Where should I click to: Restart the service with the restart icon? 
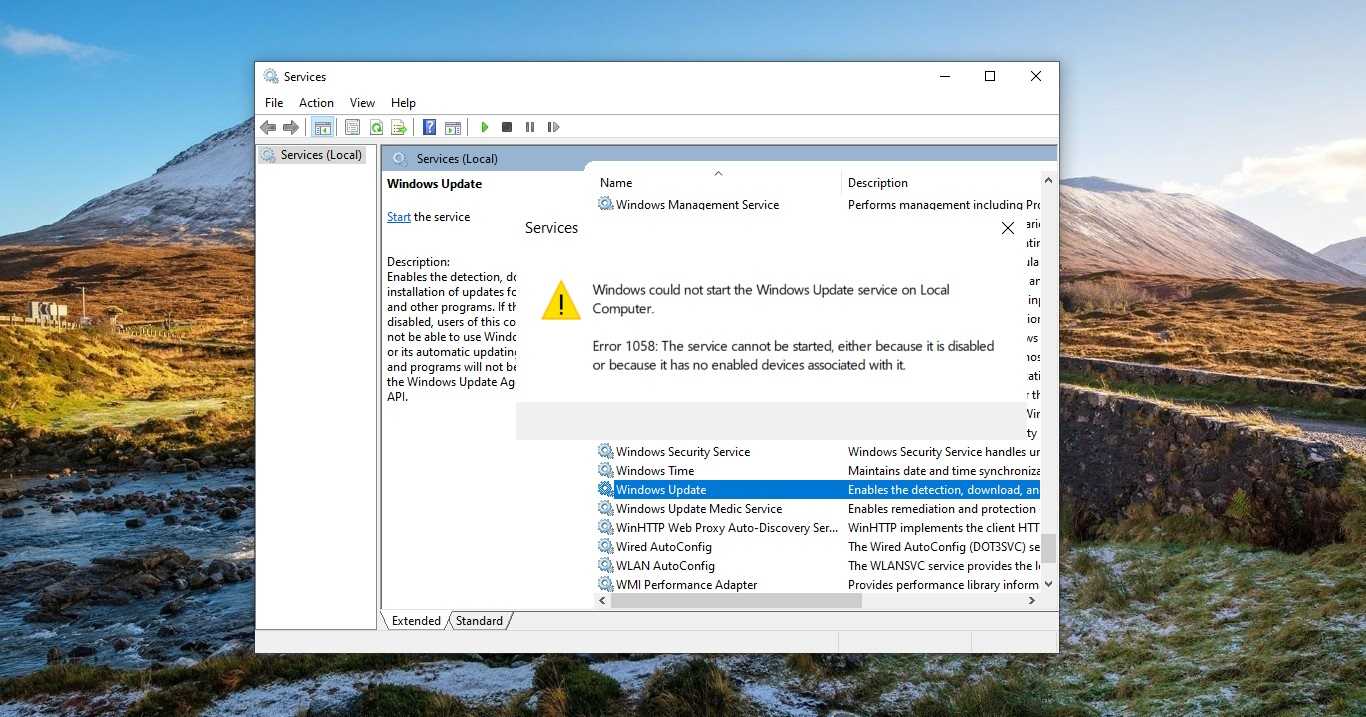tap(553, 127)
